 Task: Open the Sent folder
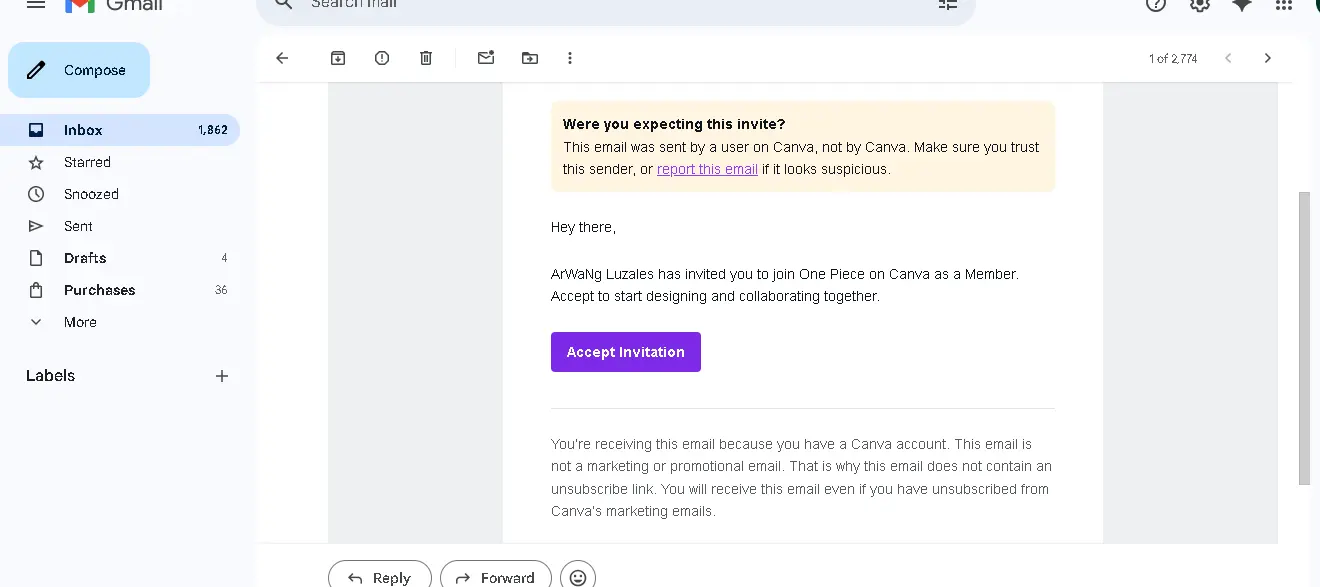click(x=120, y=226)
